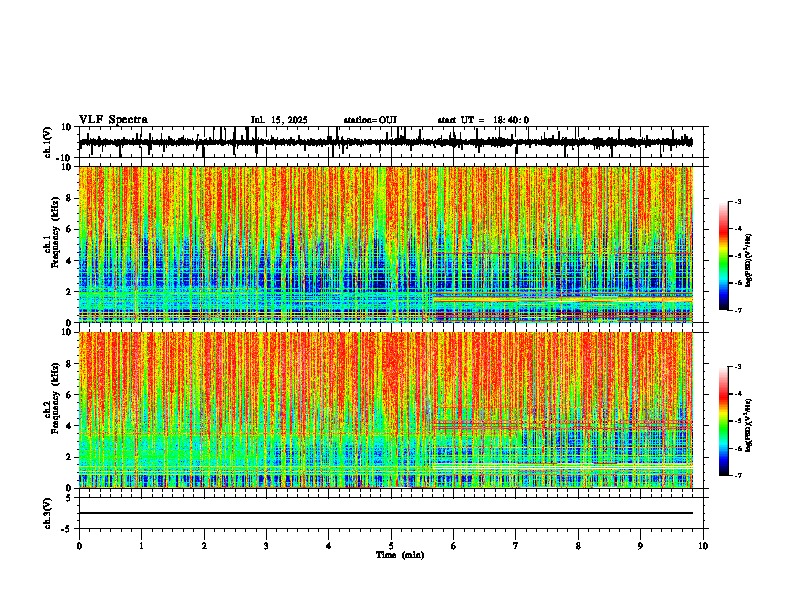Click time axis tick label "7"
The width and height of the screenshot is (792, 612).
click(516, 546)
